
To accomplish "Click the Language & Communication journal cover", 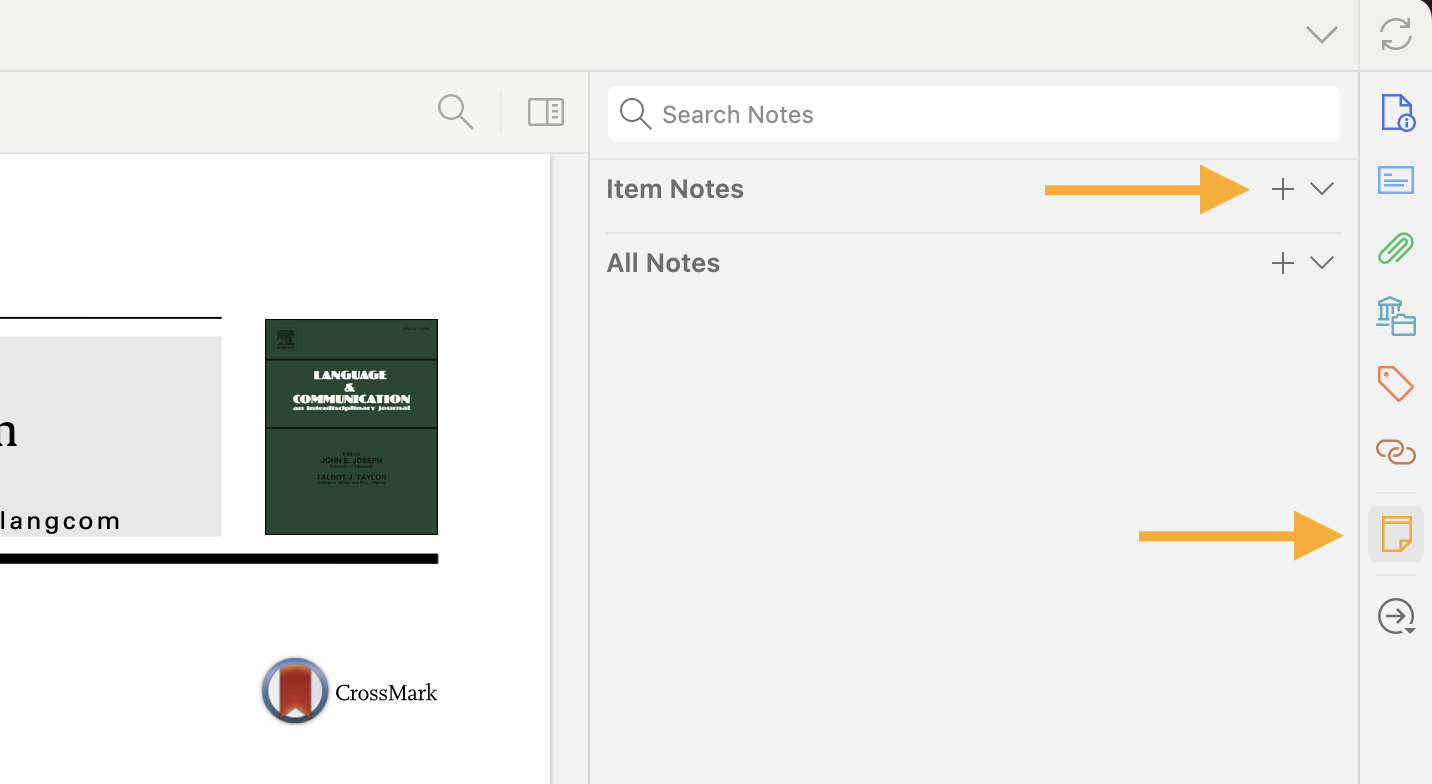I will click(x=351, y=427).
